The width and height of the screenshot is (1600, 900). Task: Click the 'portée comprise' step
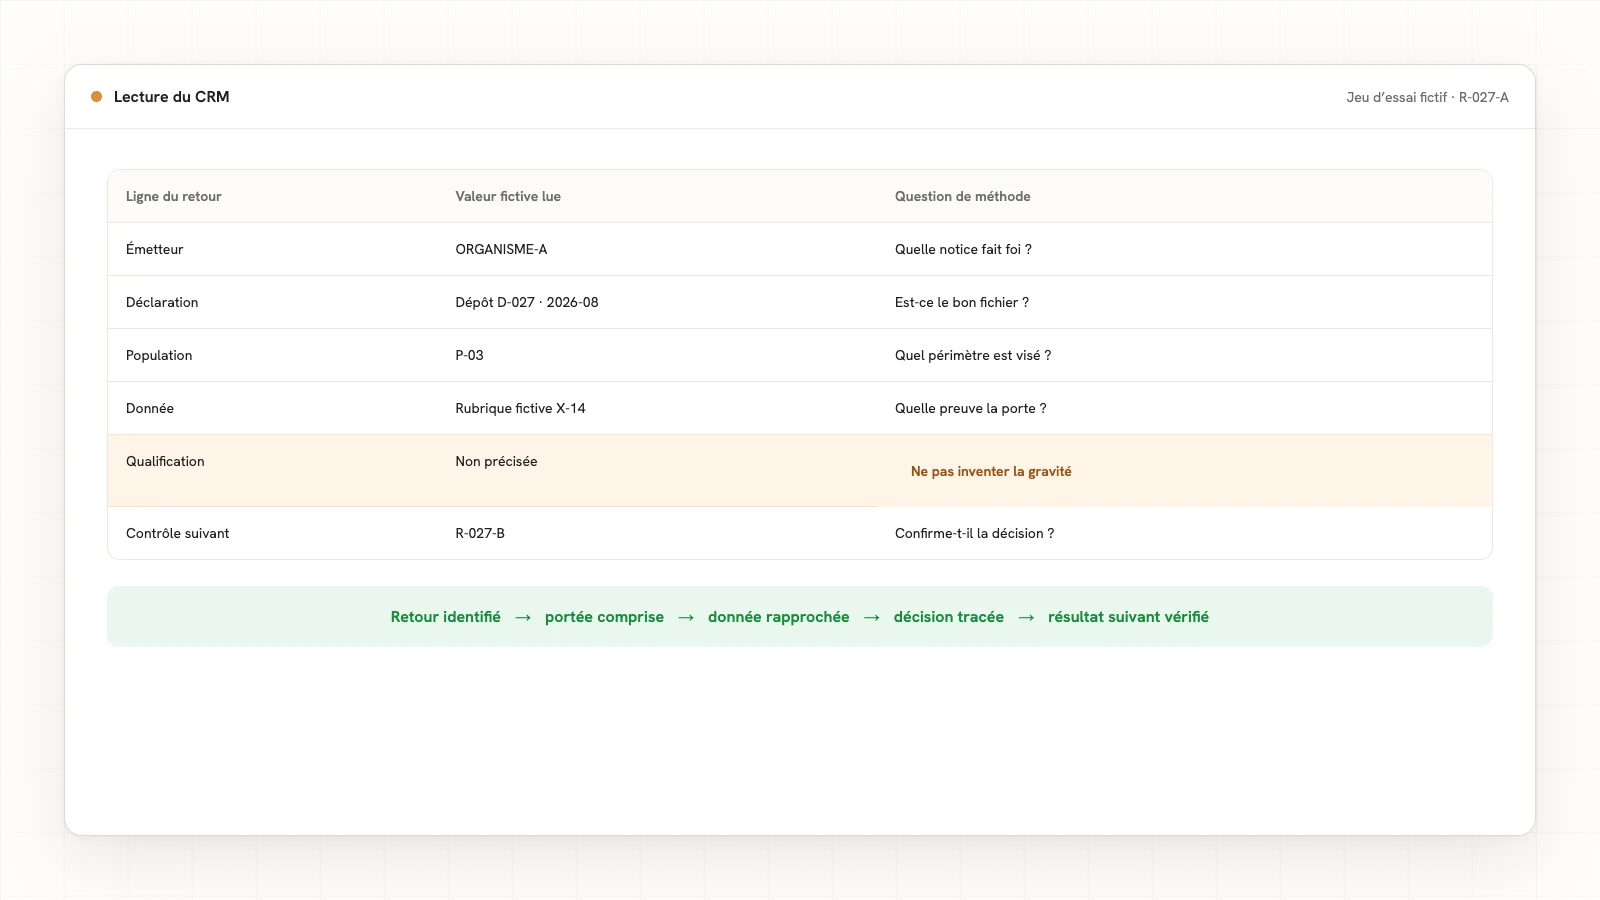click(x=604, y=617)
